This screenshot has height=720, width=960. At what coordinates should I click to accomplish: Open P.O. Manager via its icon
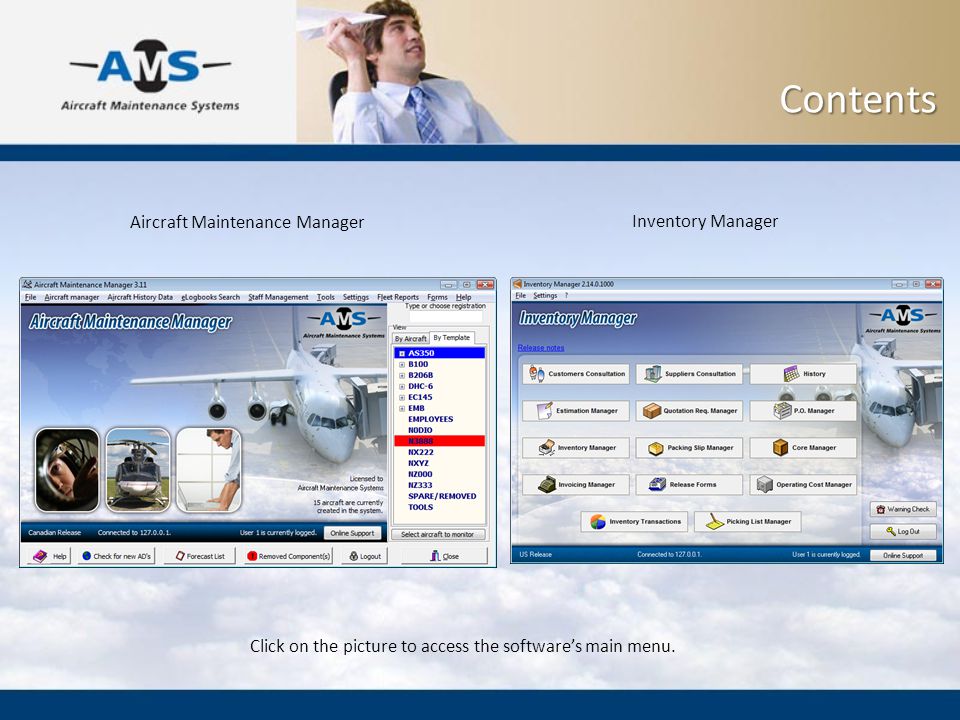click(x=782, y=411)
